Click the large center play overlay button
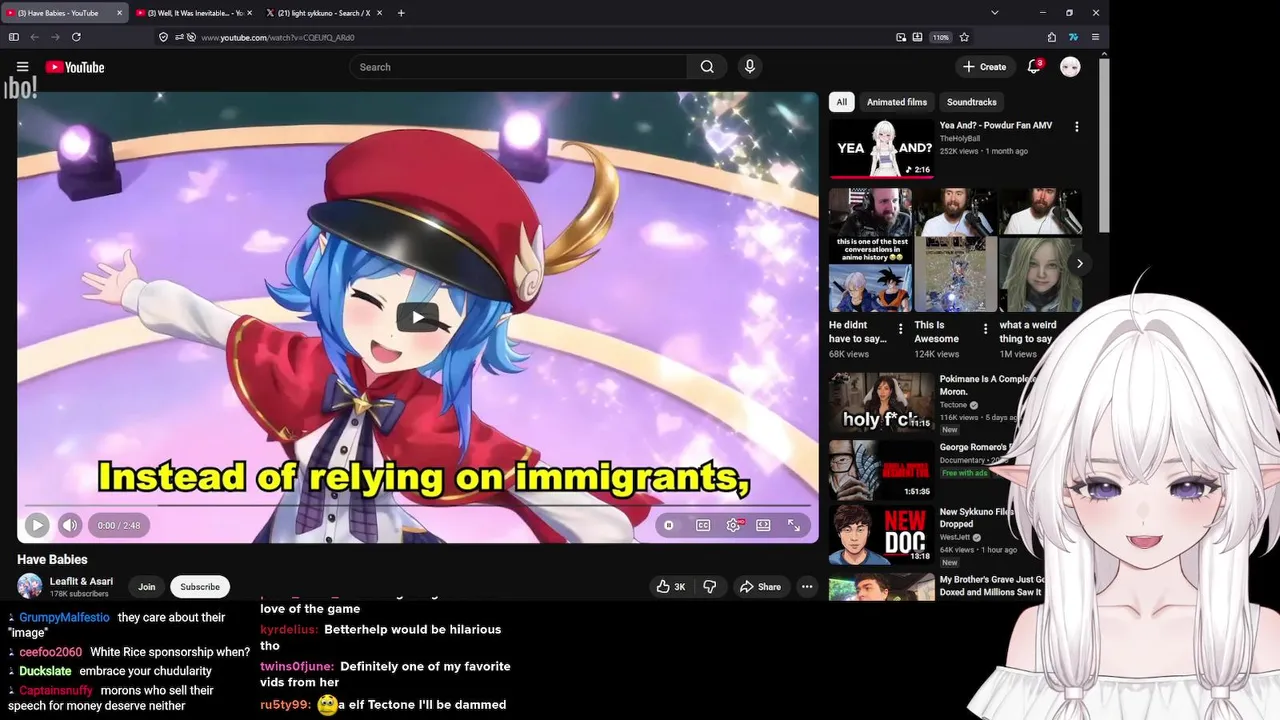The height and width of the screenshot is (720, 1280). 418,318
